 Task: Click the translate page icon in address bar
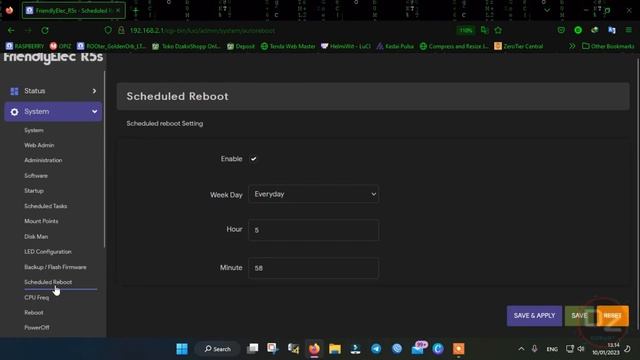(x=484, y=30)
